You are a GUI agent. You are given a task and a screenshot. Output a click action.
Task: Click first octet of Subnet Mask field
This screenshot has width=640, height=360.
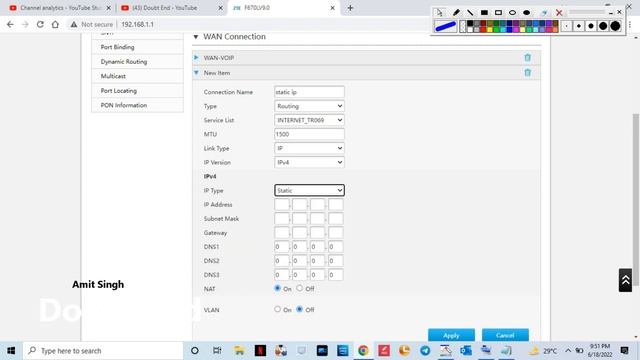coord(282,218)
